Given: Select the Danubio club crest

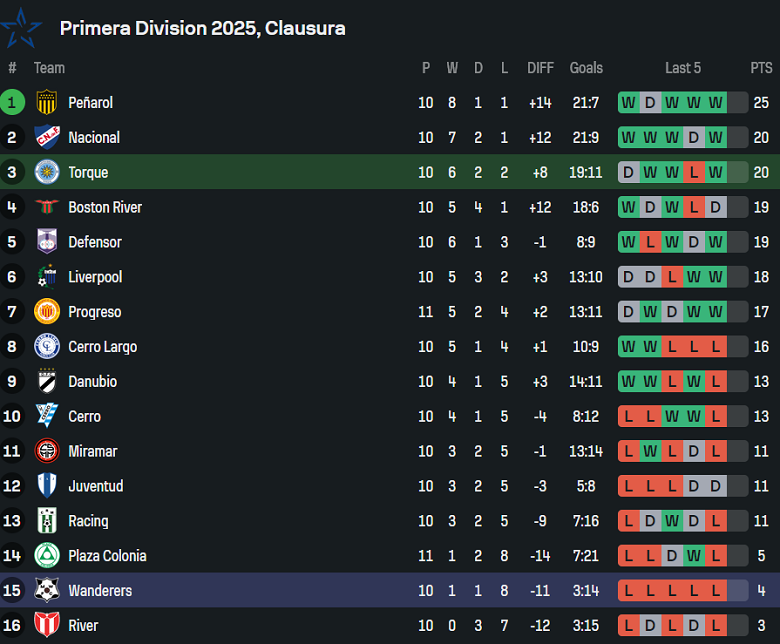Looking at the screenshot, I should pos(47,382).
